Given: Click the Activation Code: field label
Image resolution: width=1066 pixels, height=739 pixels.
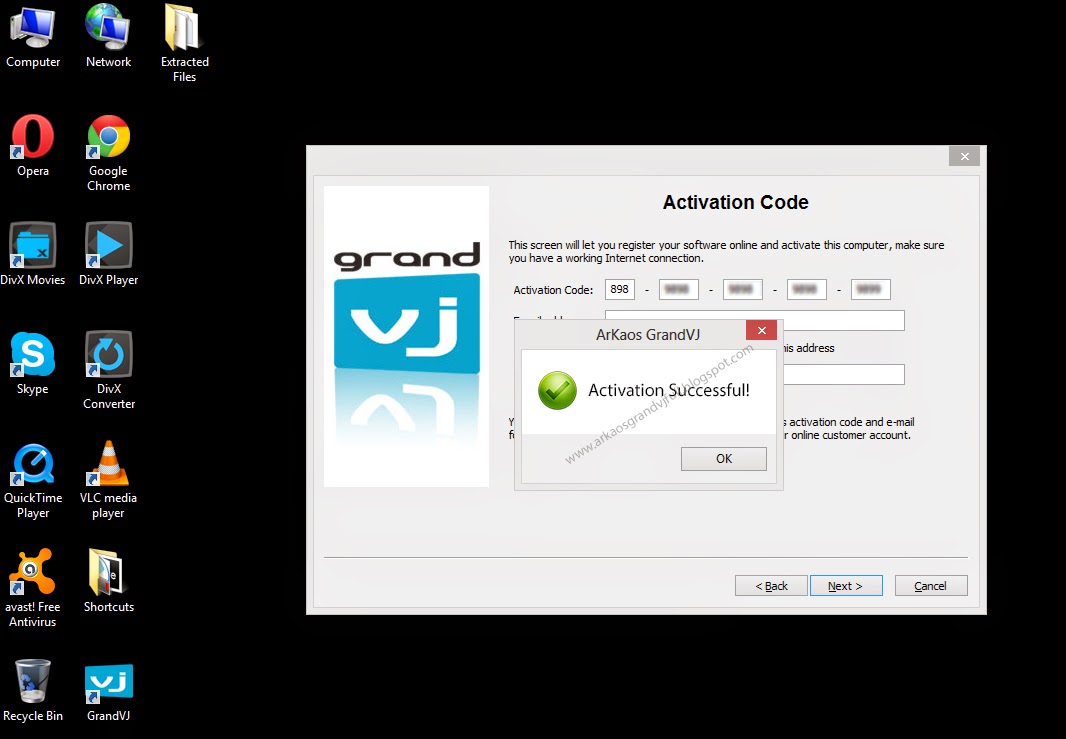Looking at the screenshot, I should [553, 290].
